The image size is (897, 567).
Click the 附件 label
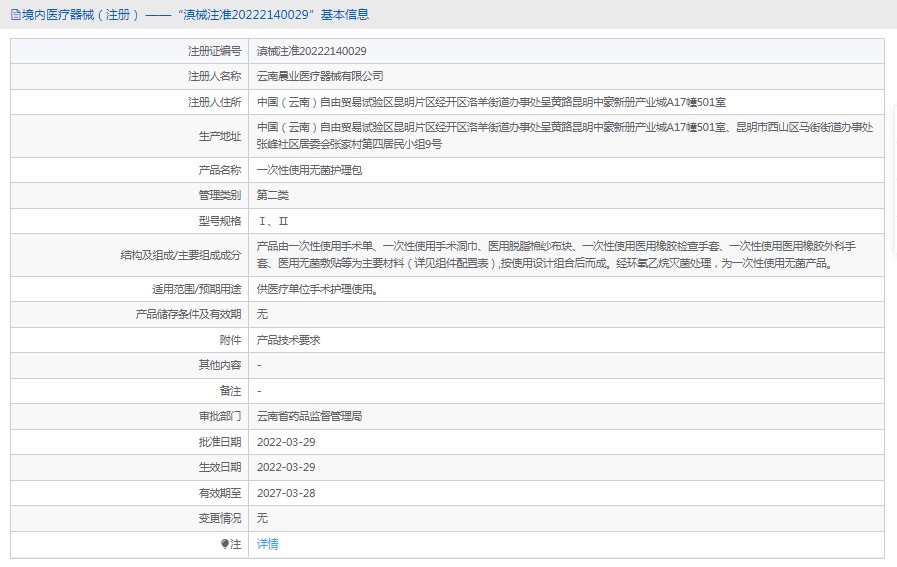[x=231, y=340]
